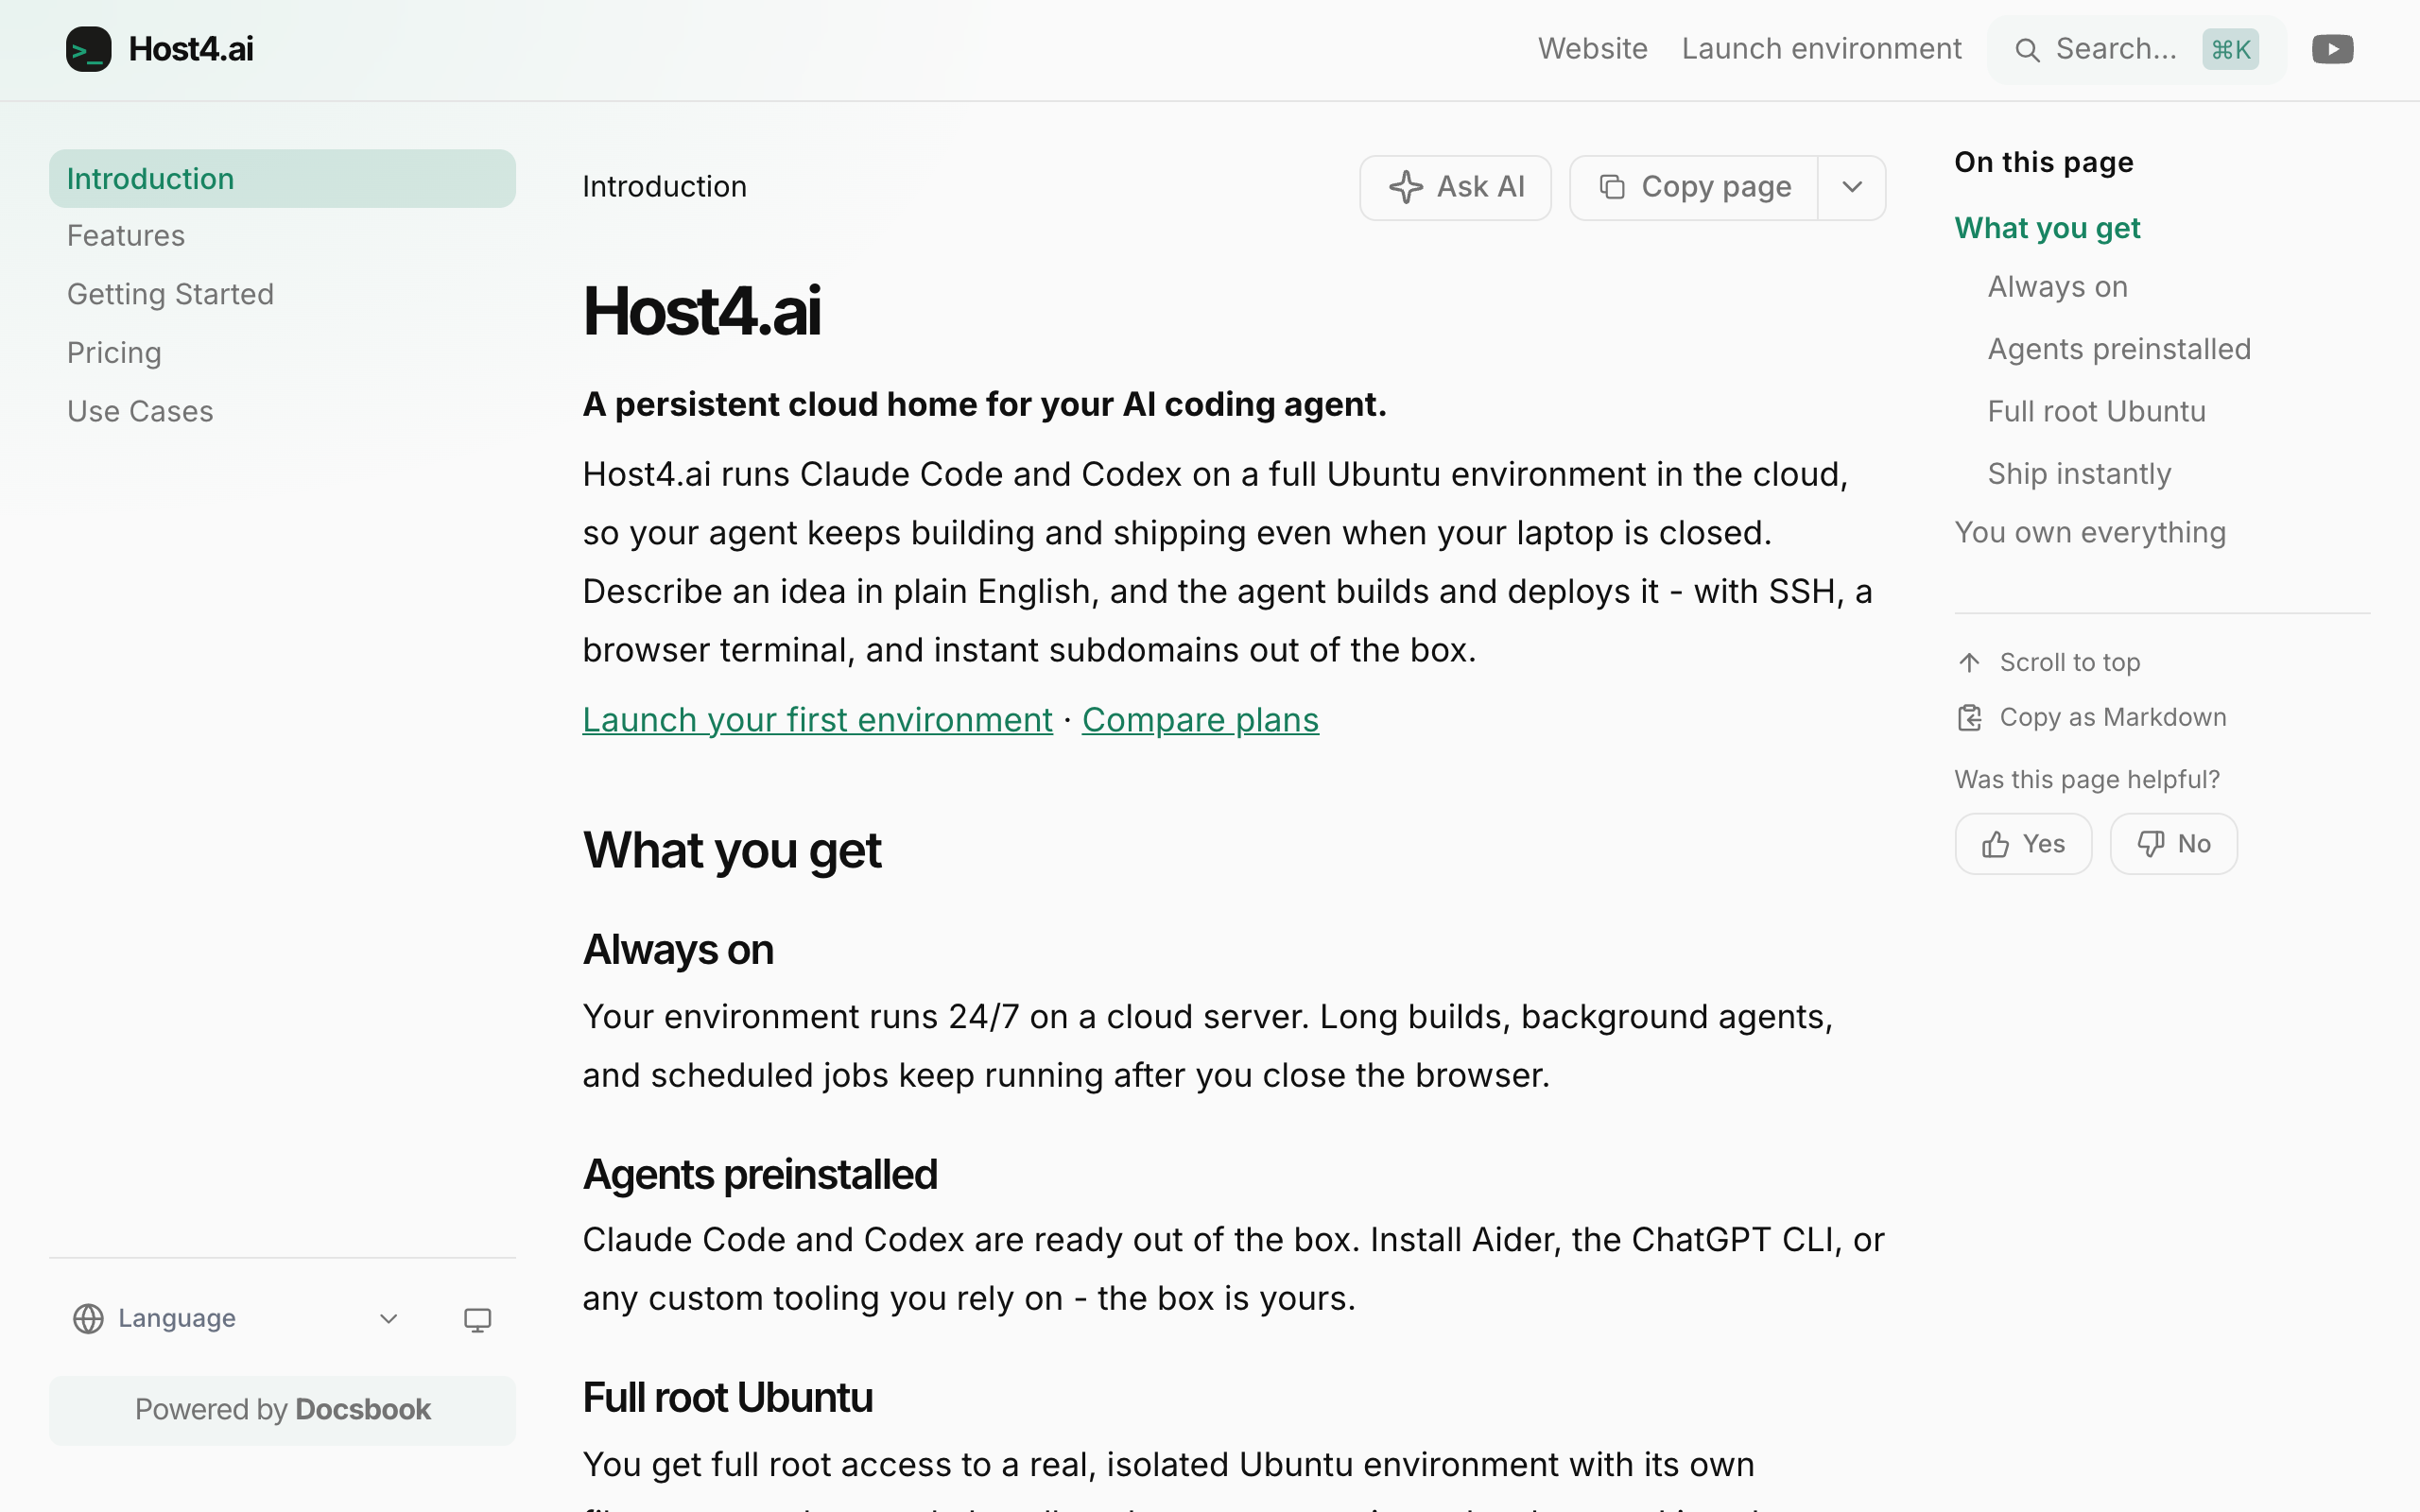Click the 'On this page' heading
Viewport: 2420px width, 1512px height.
click(2044, 163)
